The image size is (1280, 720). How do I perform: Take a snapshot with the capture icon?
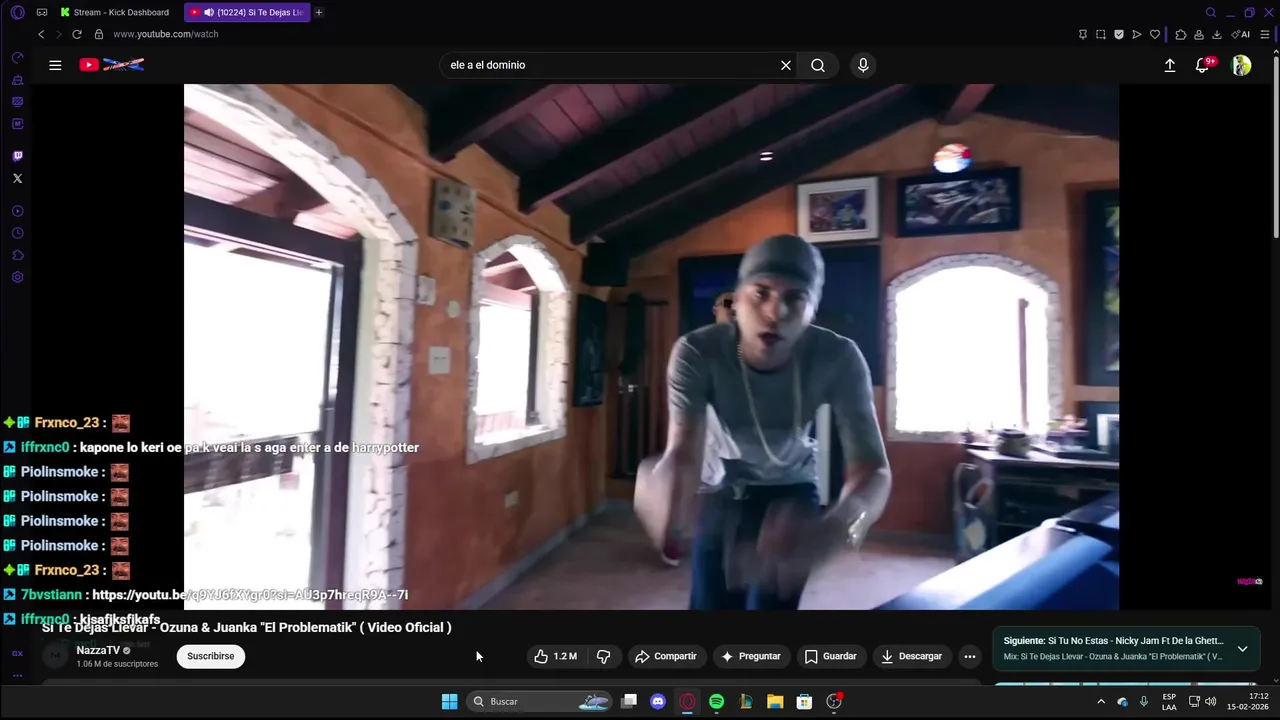[1101, 34]
